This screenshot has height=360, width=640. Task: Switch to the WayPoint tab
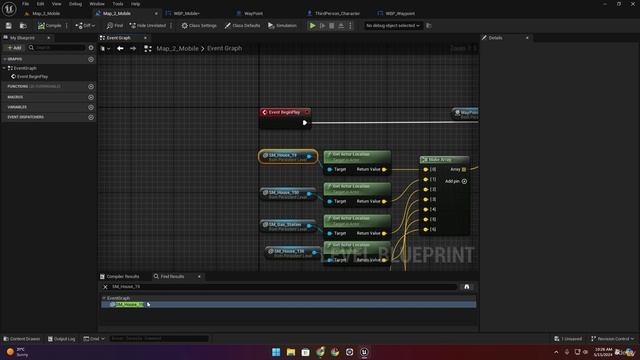(x=253, y=13)
